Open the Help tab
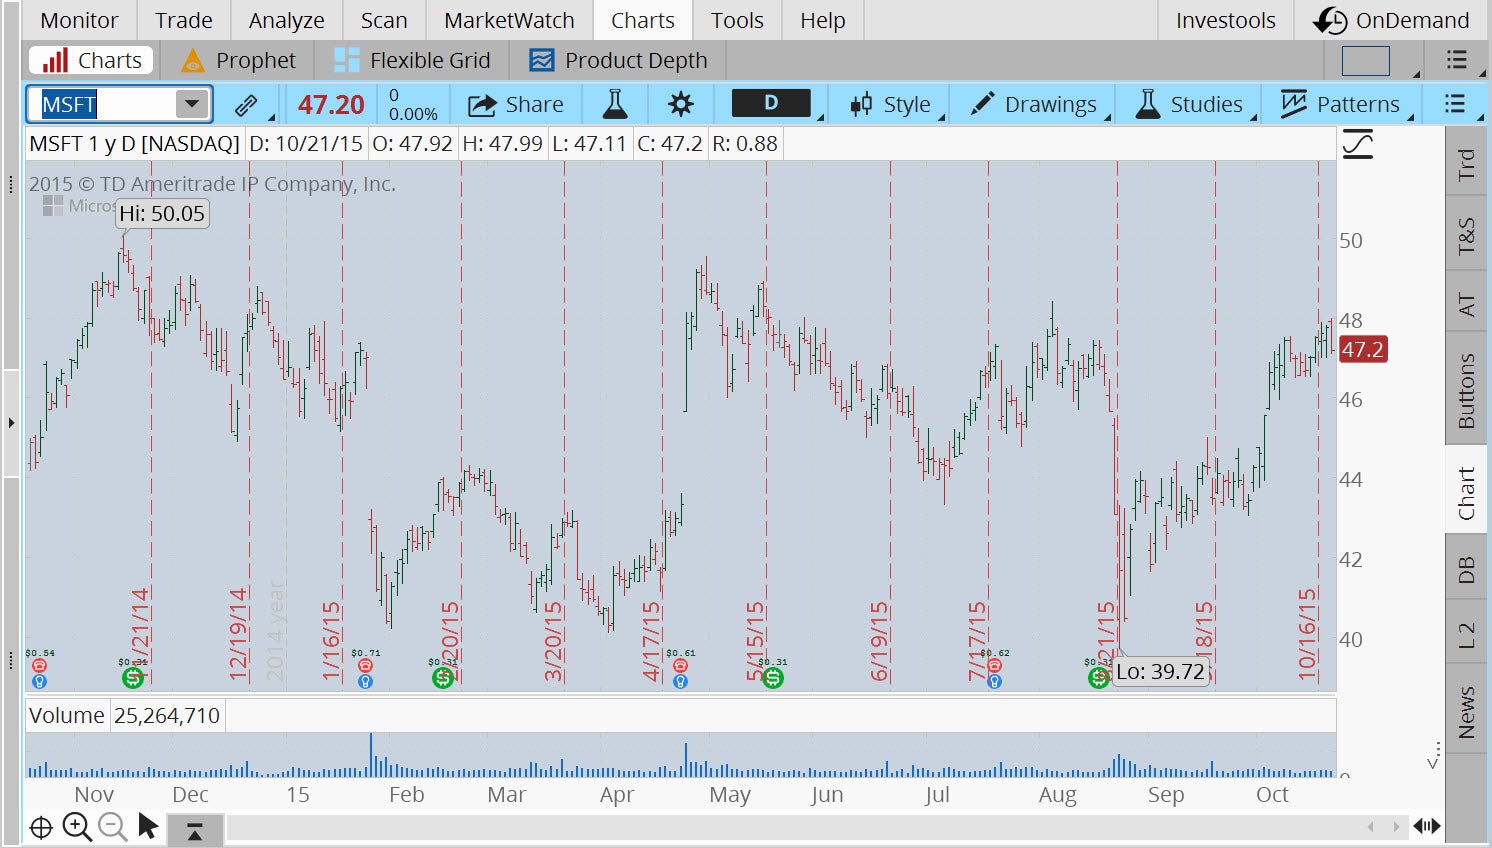The width and height of the screenshot is (1492, 848). pos(822,20)
